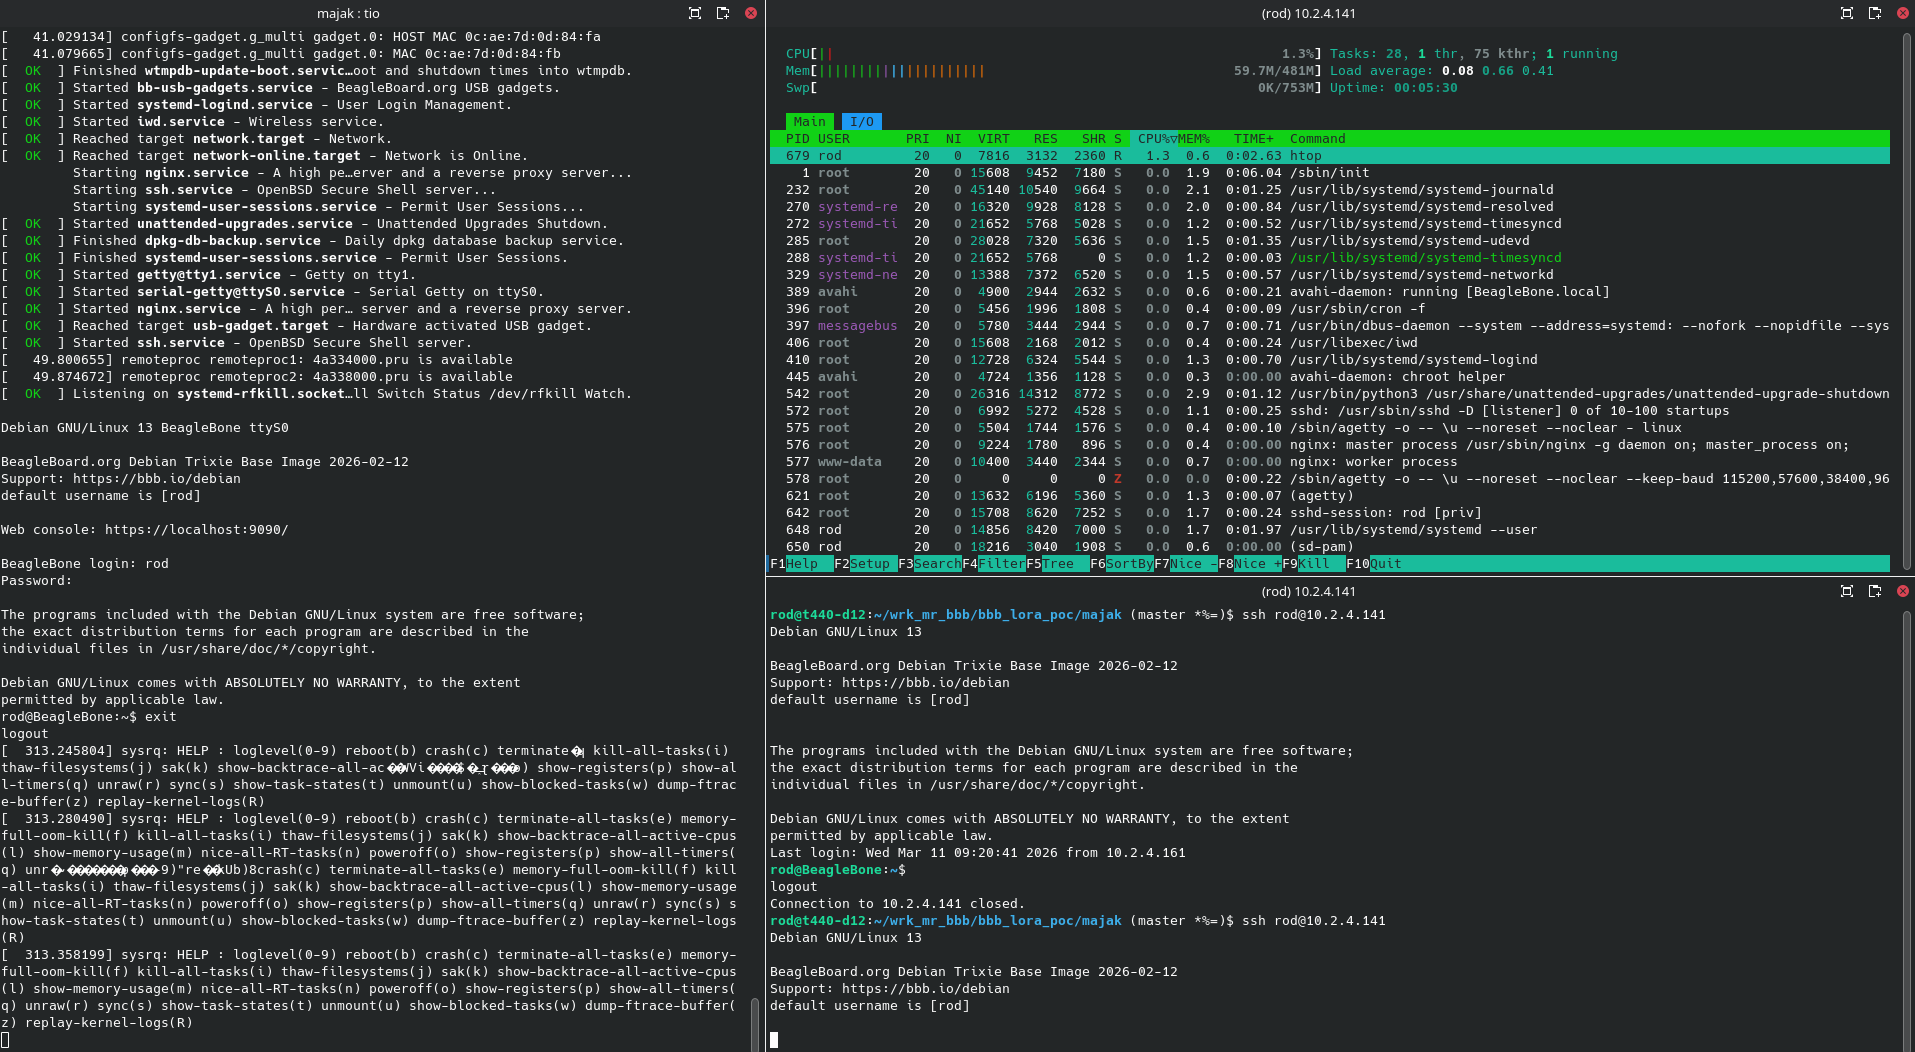
Task: Sort processes by the MEM% column
Action: tap(1194, 139)
